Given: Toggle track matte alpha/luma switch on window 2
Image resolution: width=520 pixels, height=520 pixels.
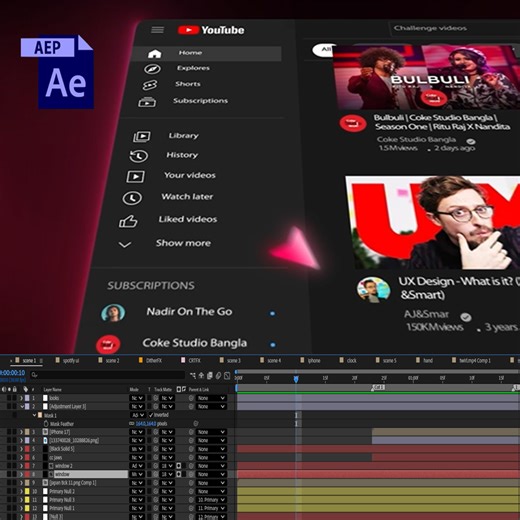Looking at the screenshot, I should [x=179, y=466].
